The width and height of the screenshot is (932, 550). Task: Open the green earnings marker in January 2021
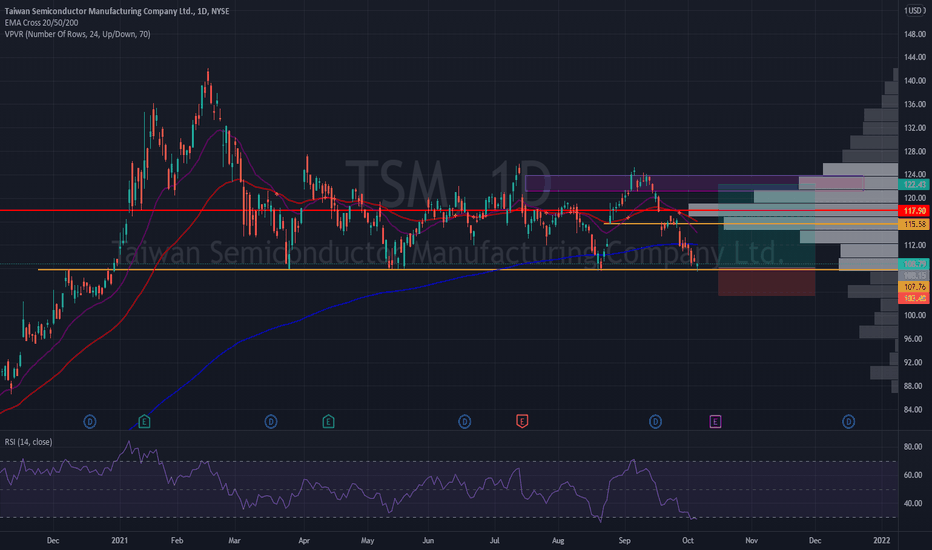pyautogui.click(x=144, y=422)
